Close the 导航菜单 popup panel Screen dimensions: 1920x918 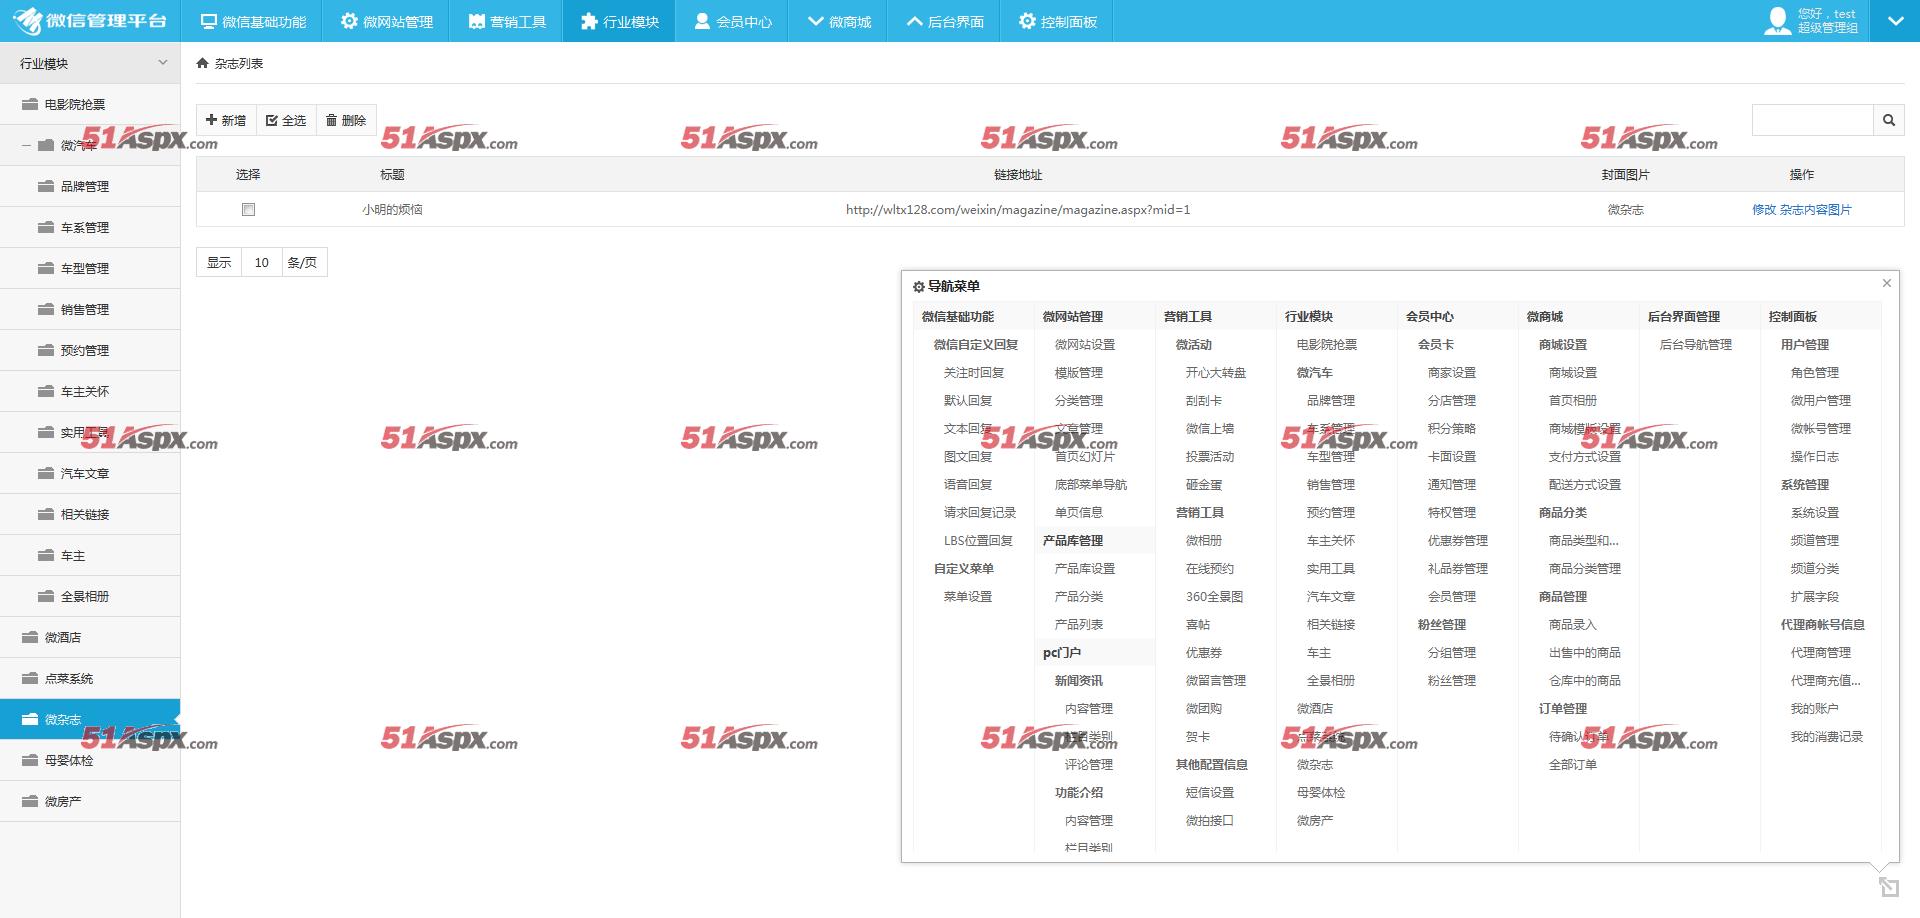point(1886,283)
